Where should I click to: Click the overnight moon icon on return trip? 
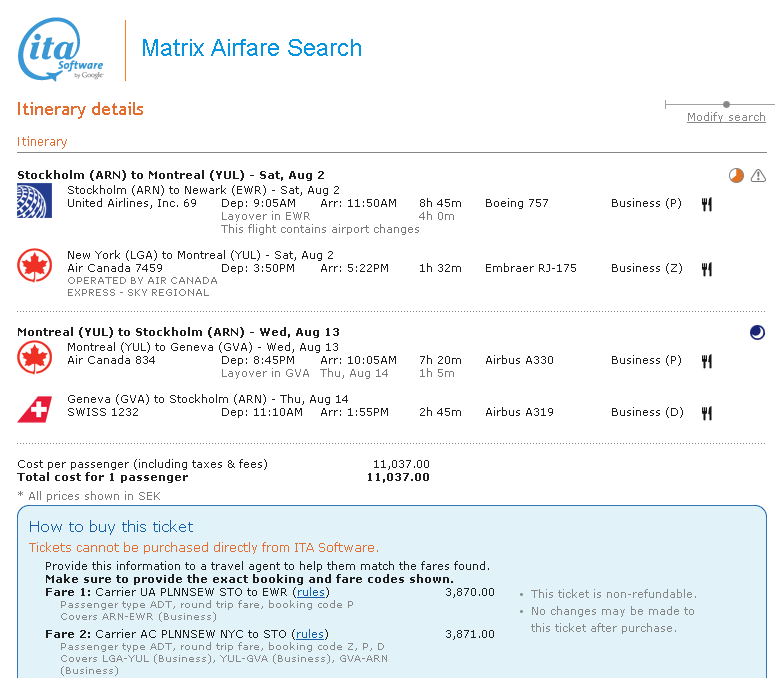[x=757, y=332]
